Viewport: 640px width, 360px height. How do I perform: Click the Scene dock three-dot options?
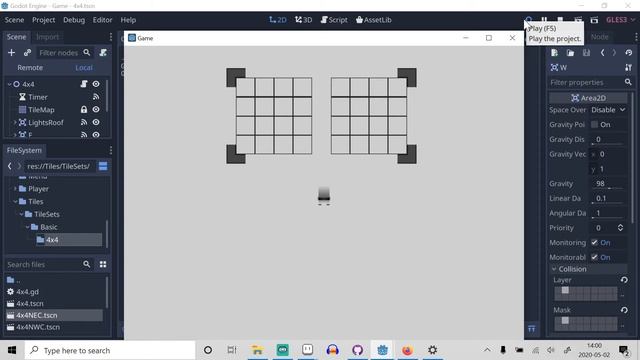click(x=111, y=37)
